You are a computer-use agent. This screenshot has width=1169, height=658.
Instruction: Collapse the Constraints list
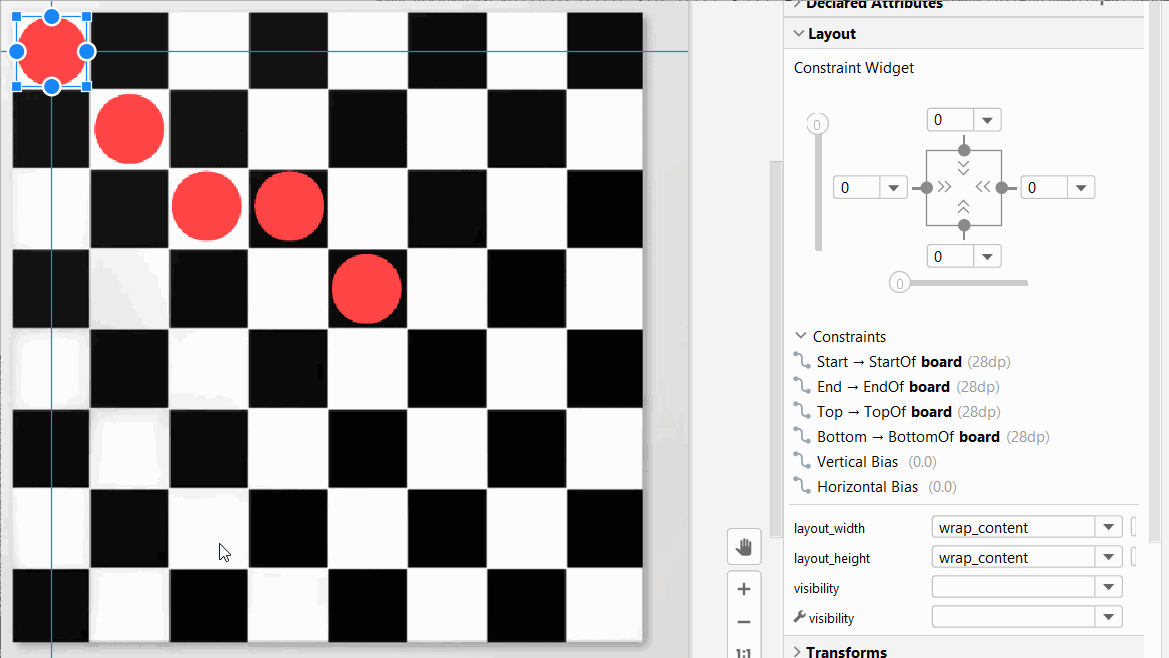(x=801, y=336)
